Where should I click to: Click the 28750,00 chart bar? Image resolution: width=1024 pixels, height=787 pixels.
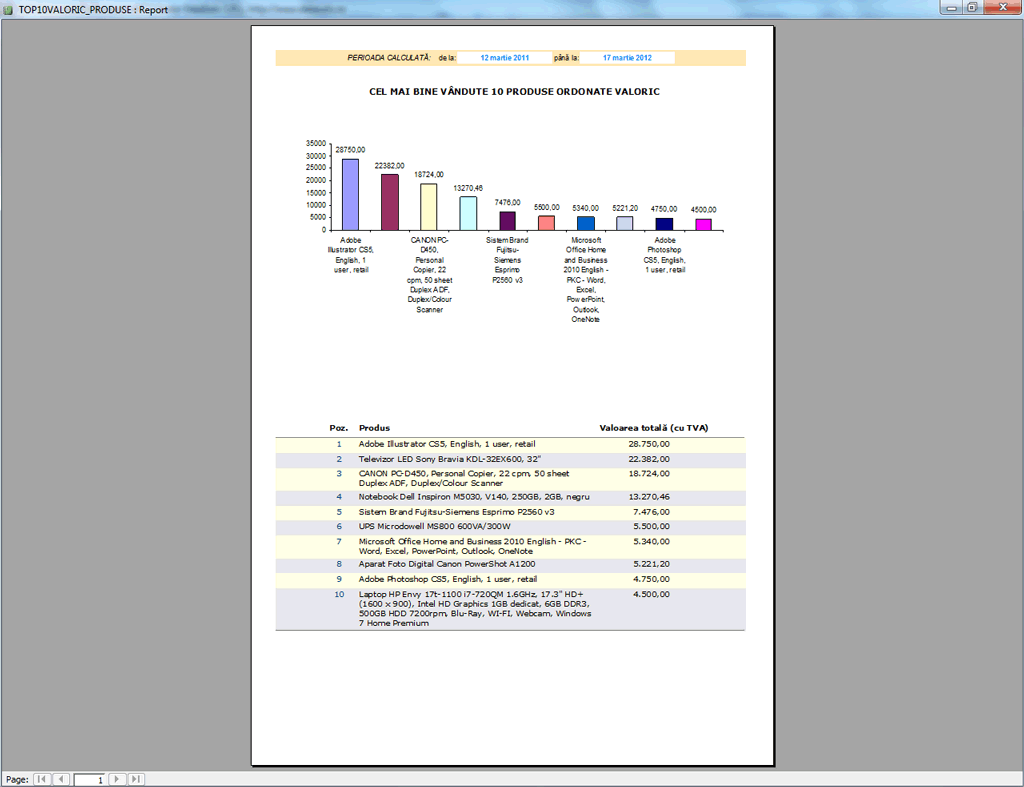click(350, 195)
